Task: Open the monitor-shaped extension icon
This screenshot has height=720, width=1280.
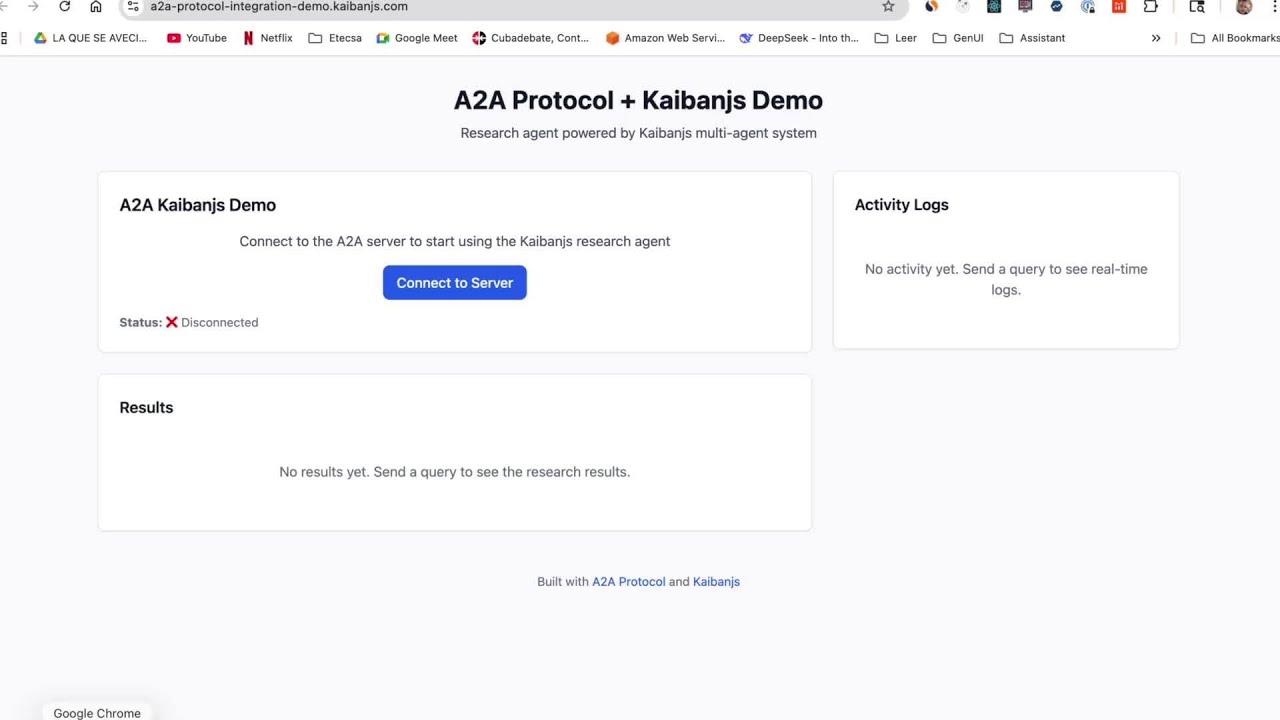Action: point(1025,6)
